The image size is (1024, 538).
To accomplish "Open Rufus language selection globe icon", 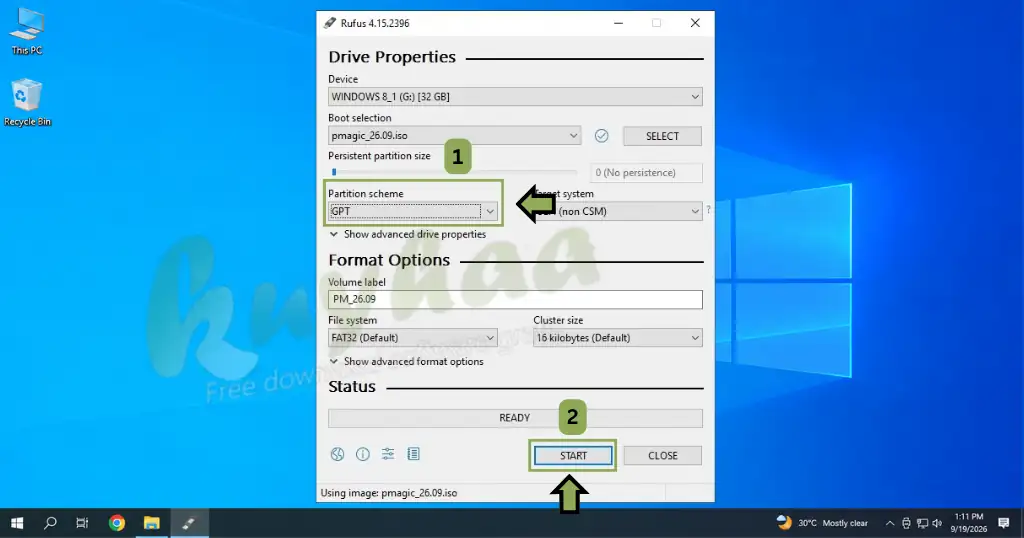I will pos(337,454).
